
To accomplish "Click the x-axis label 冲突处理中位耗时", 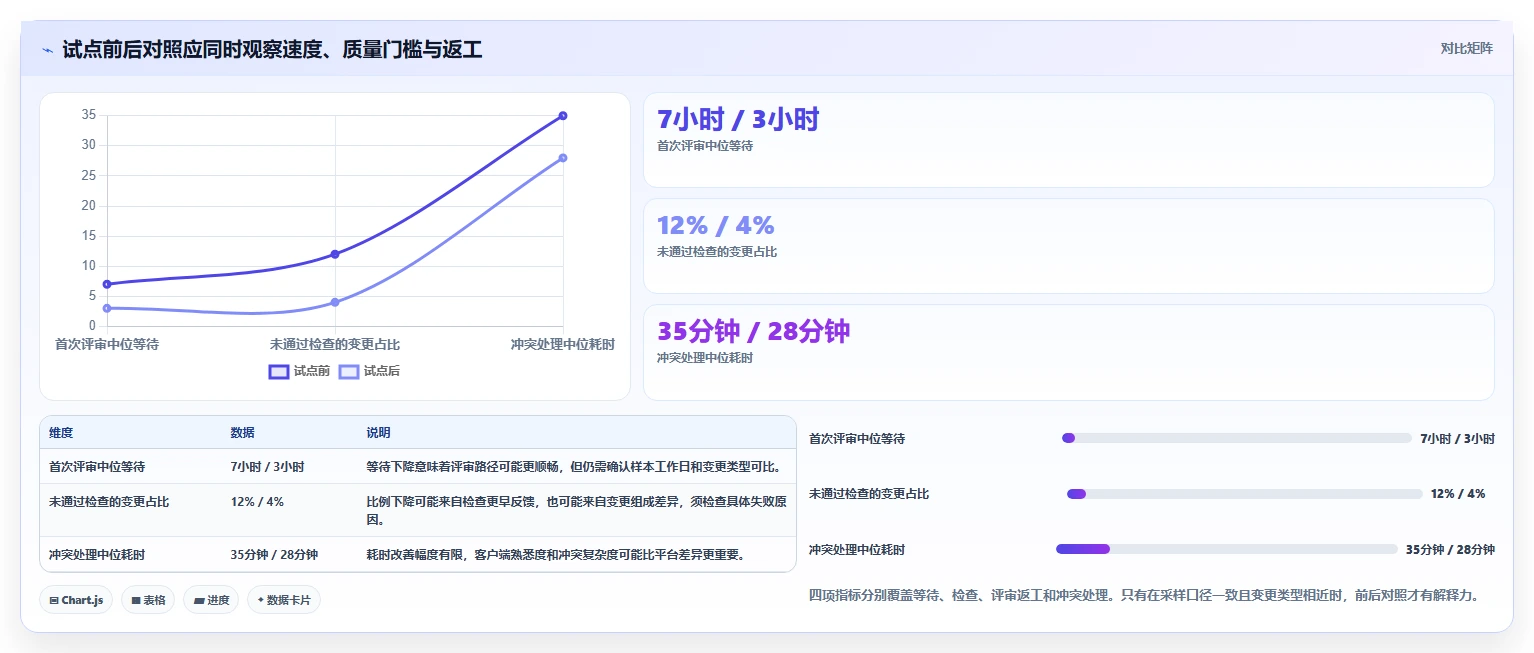I will pyautogui.click(x=563, y=344).
